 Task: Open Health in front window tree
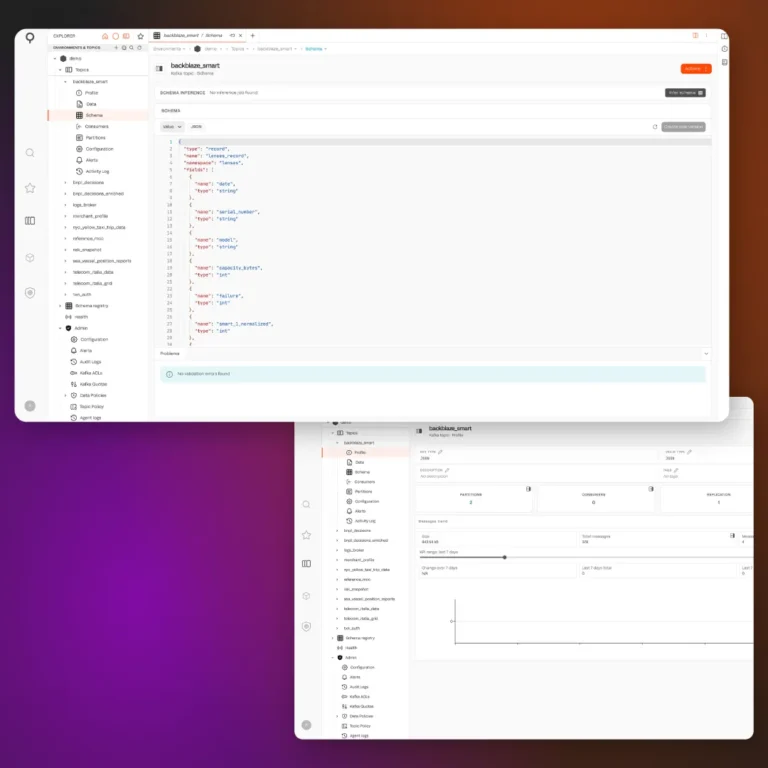81,317
